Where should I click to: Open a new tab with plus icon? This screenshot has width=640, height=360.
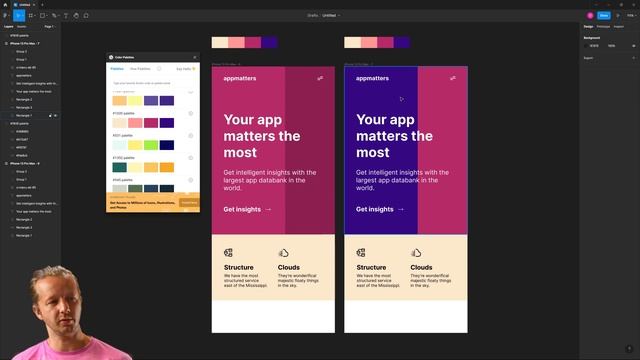42,5
